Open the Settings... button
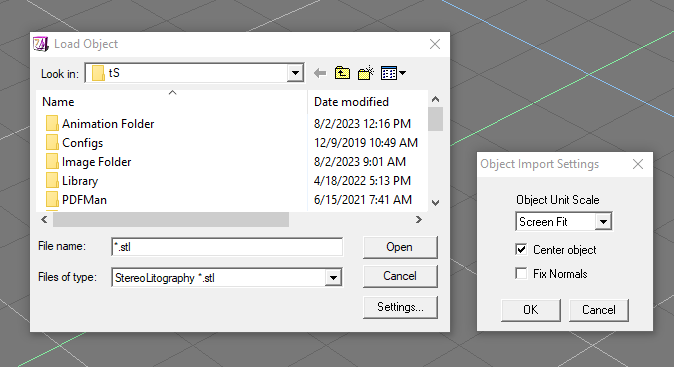The width and height of the screenshot is (674, 367). 400,307
